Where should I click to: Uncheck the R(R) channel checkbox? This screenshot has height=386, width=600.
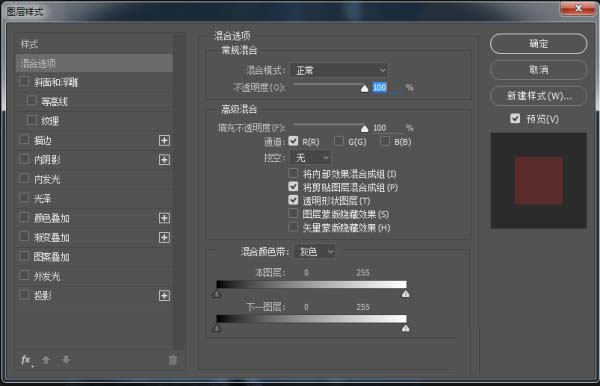[x=293, y=141]
